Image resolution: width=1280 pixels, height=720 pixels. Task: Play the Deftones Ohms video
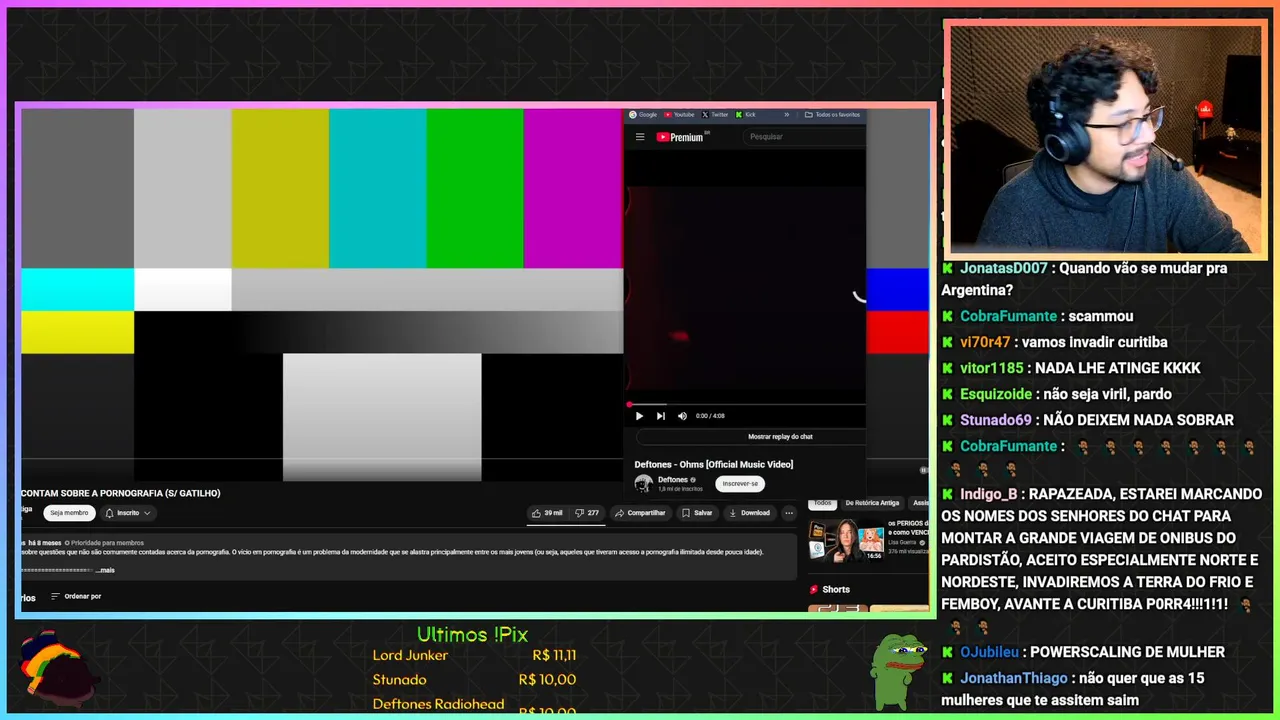(x=640, y=416)
